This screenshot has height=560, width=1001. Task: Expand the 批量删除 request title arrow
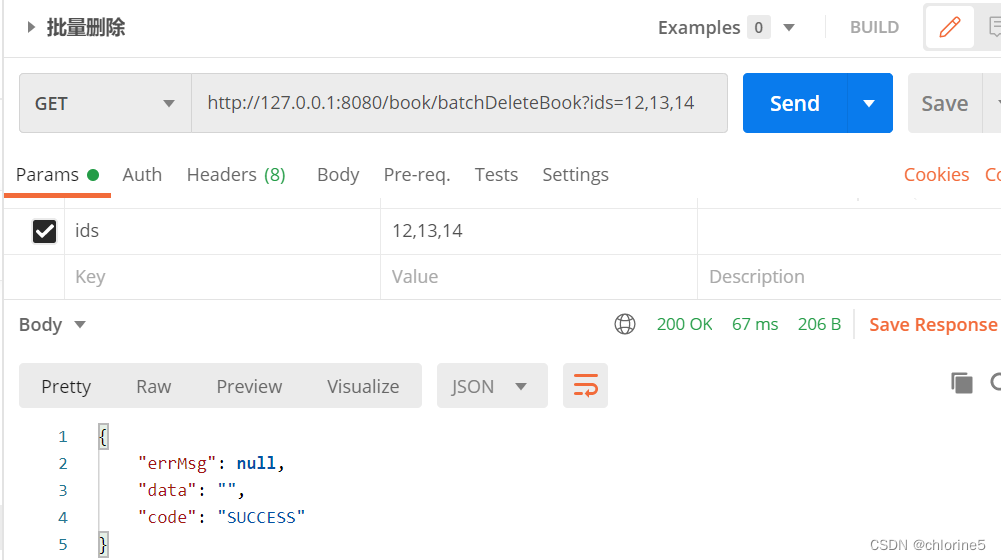[x=31, y=27]
